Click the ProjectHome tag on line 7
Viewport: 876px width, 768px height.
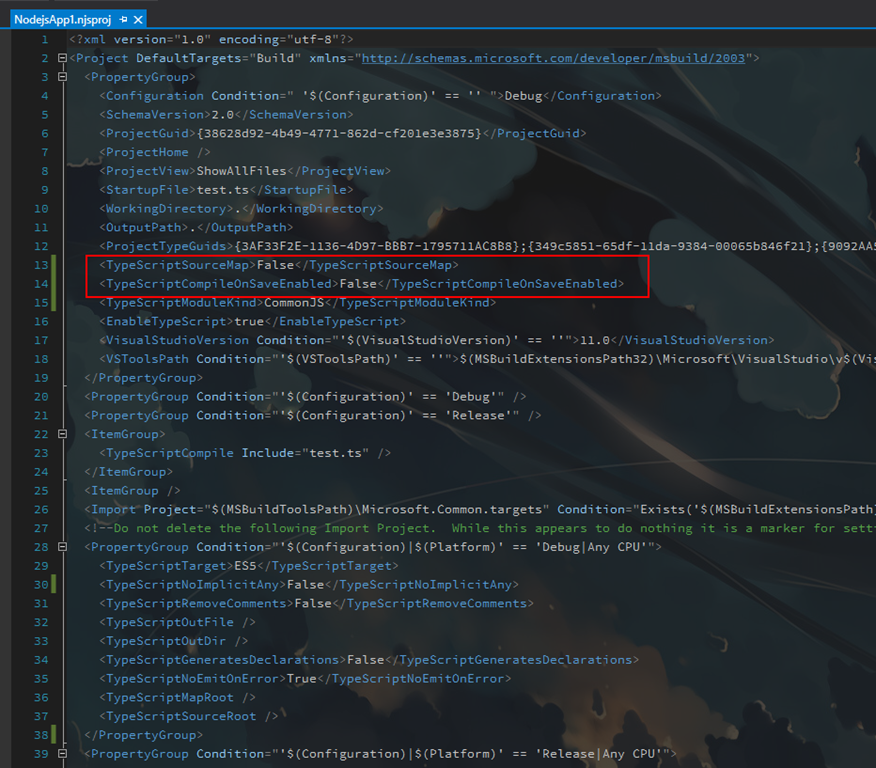(x=155, y=152)
